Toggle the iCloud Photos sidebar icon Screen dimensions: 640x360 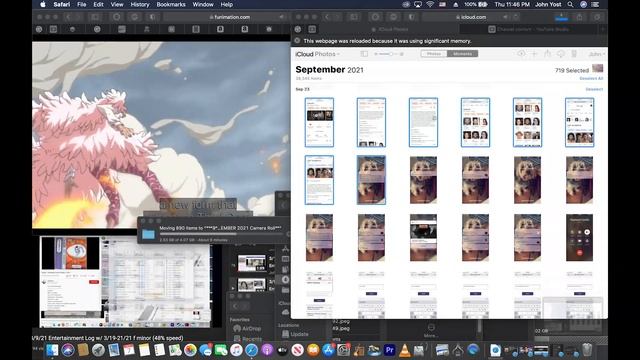[x=364, y=54]
